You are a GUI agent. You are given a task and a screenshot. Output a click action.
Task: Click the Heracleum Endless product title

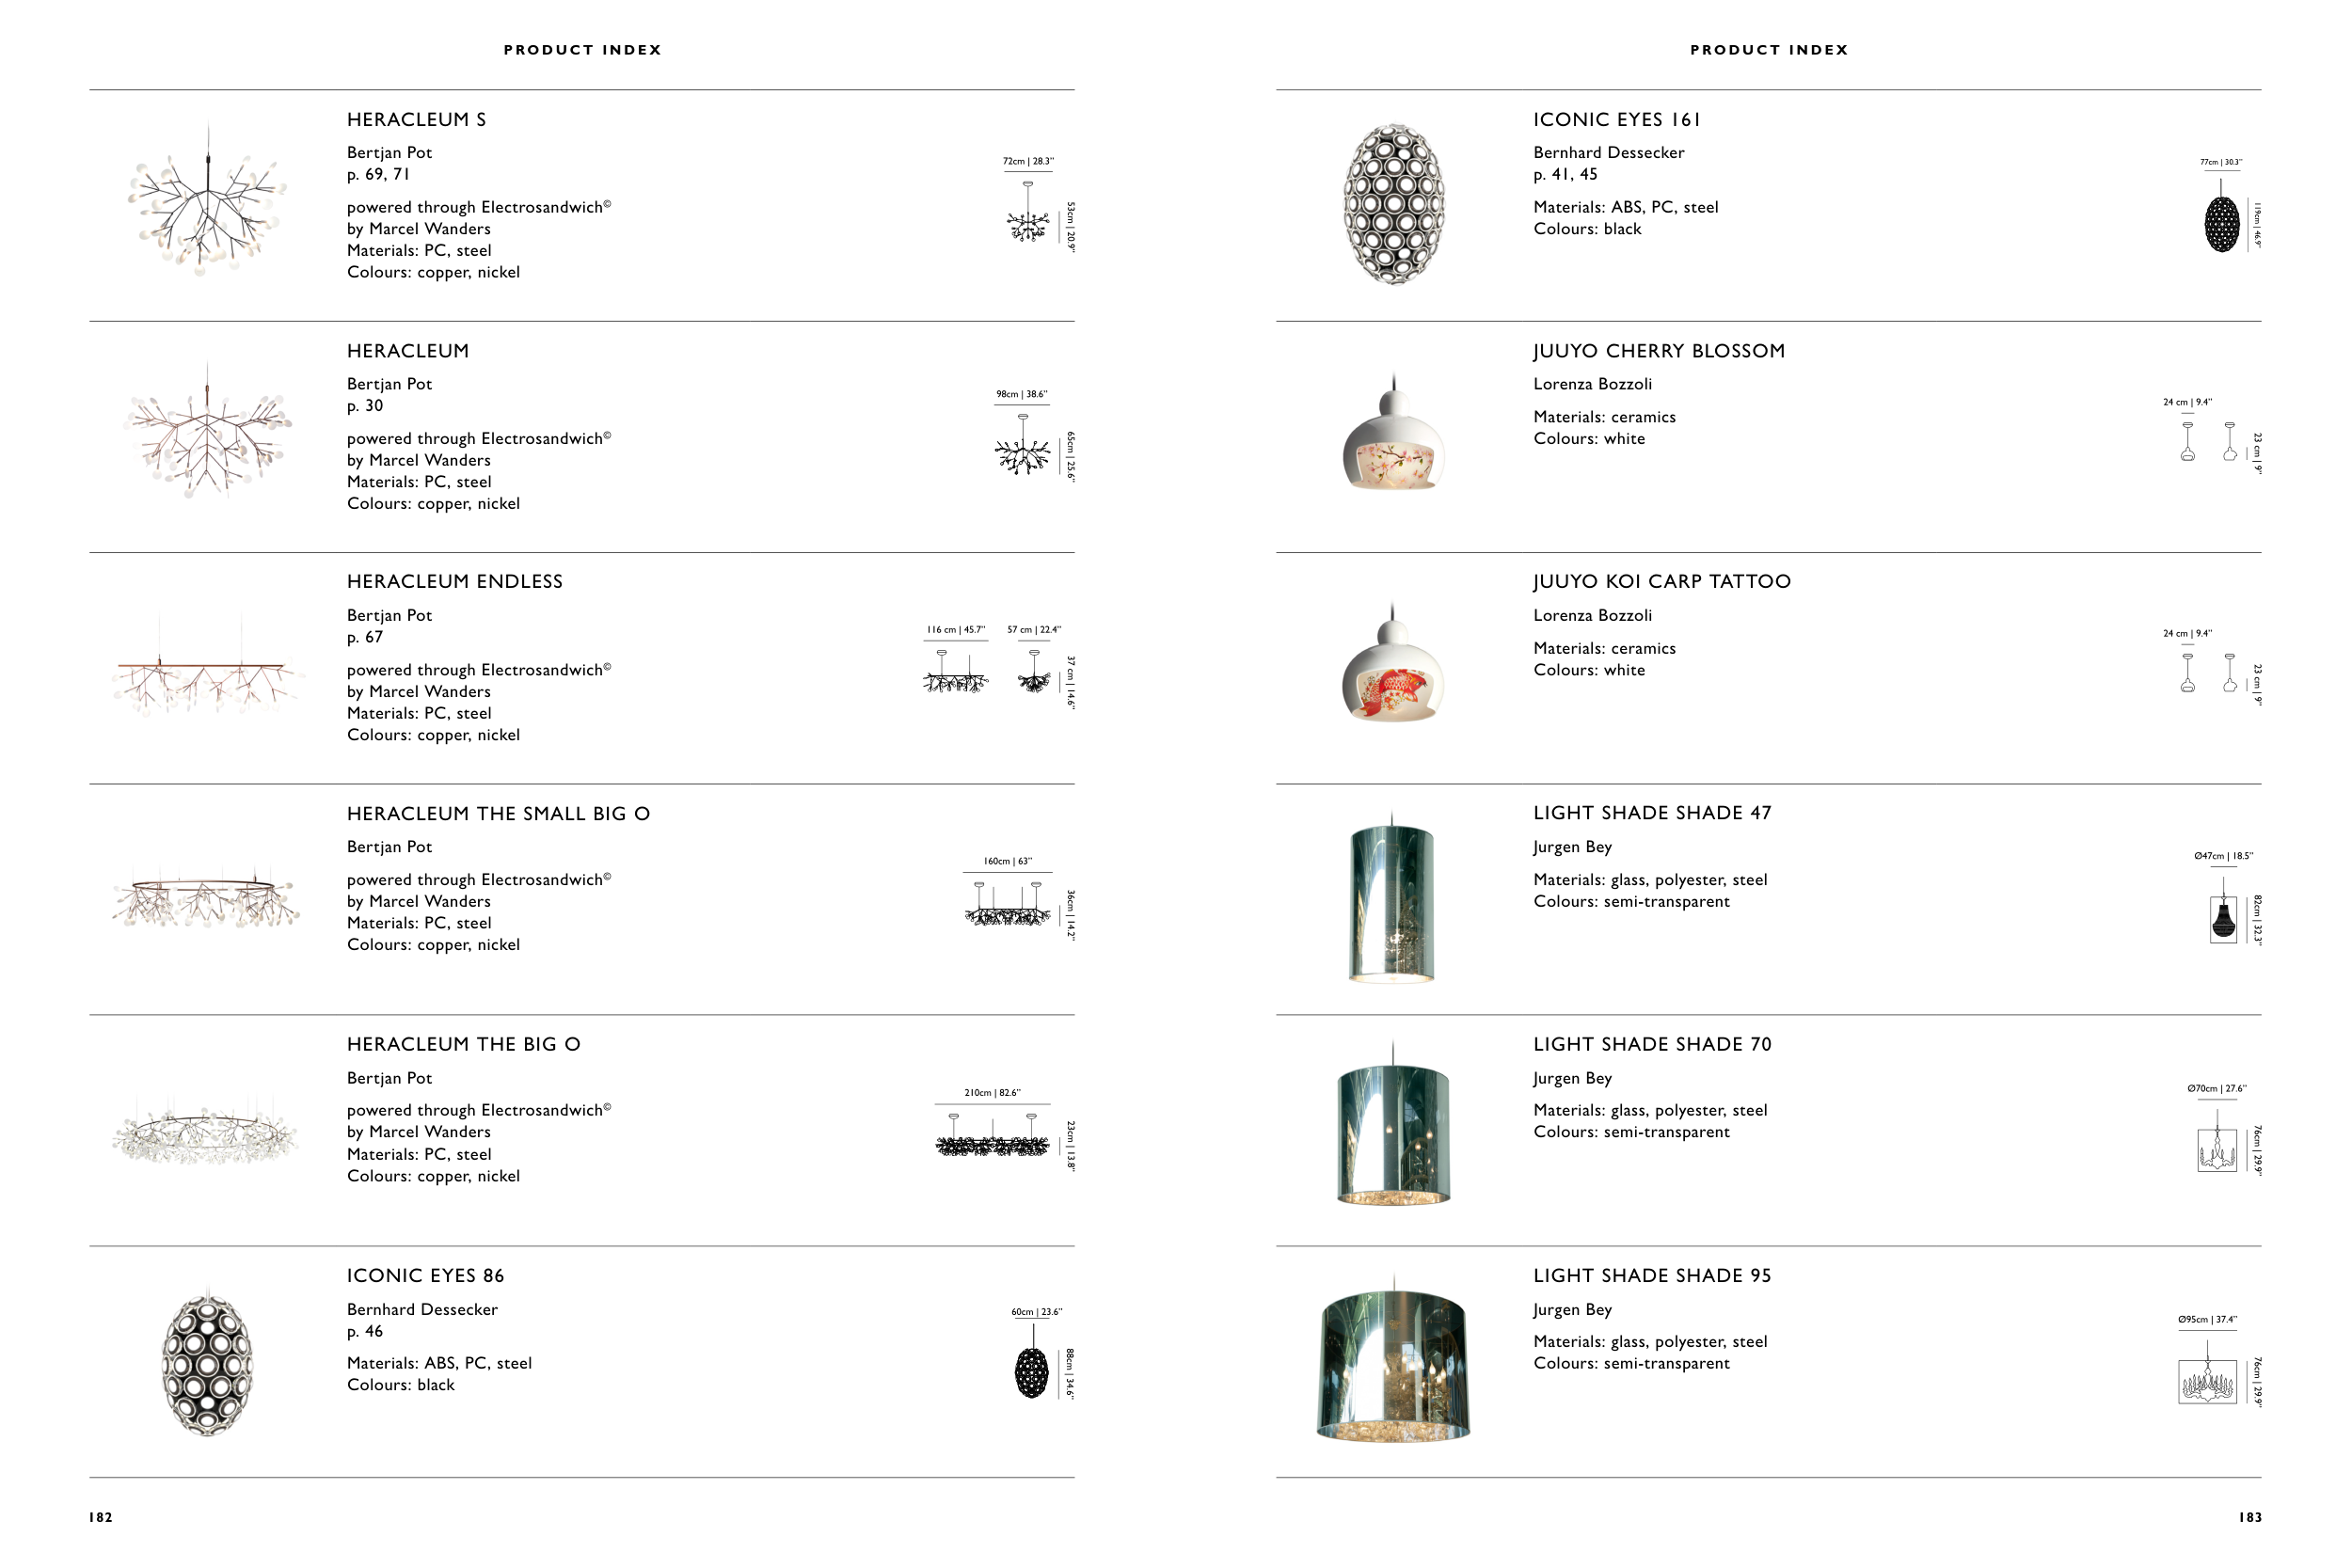click(x=455, y=582)
